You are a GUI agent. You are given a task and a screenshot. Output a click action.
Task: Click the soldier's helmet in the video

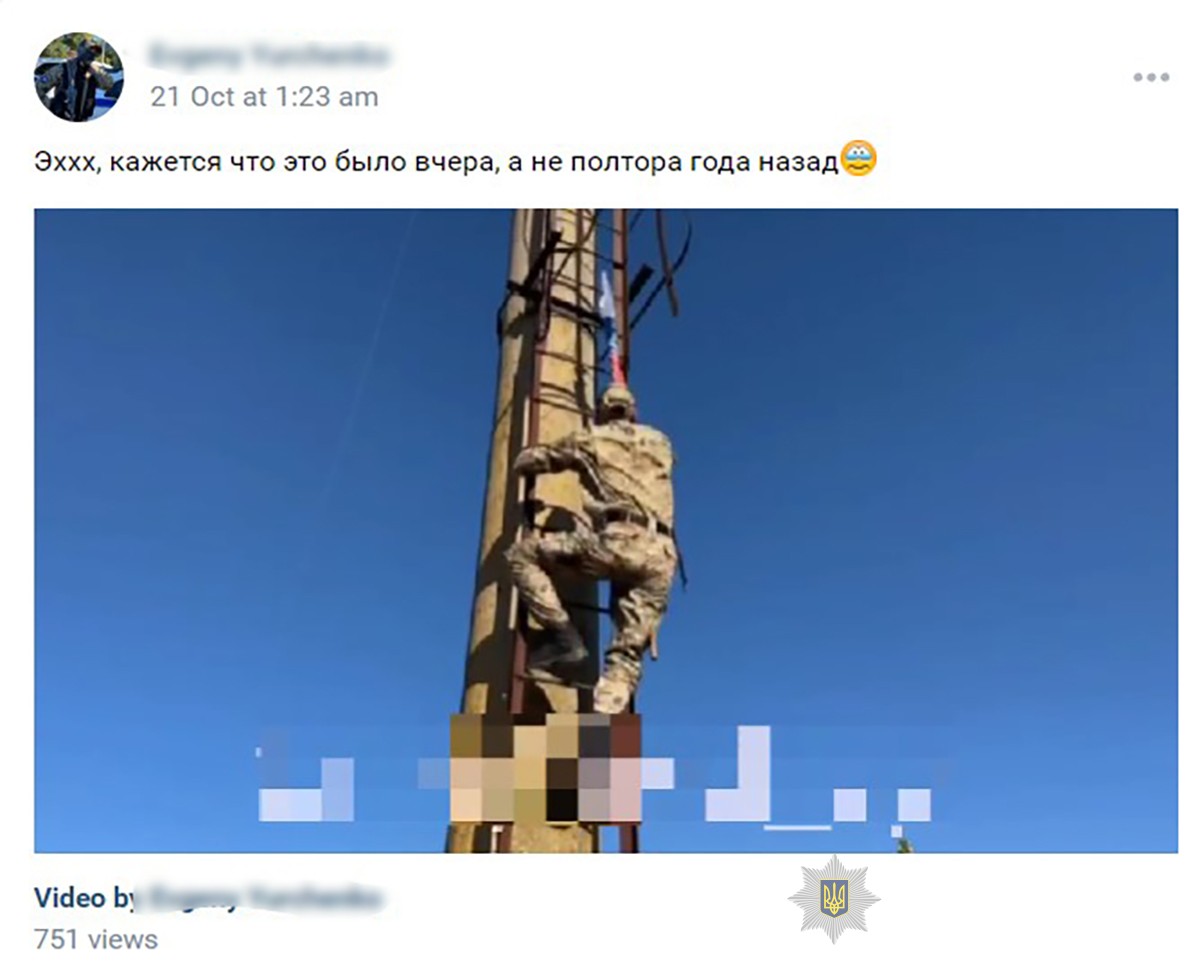pyautogui.click(x=618, y=403)
